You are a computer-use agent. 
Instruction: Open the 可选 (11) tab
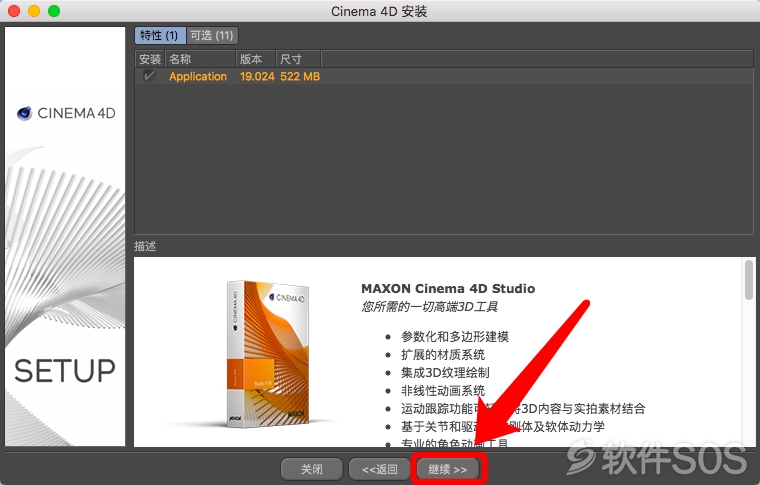click(212, 35)
